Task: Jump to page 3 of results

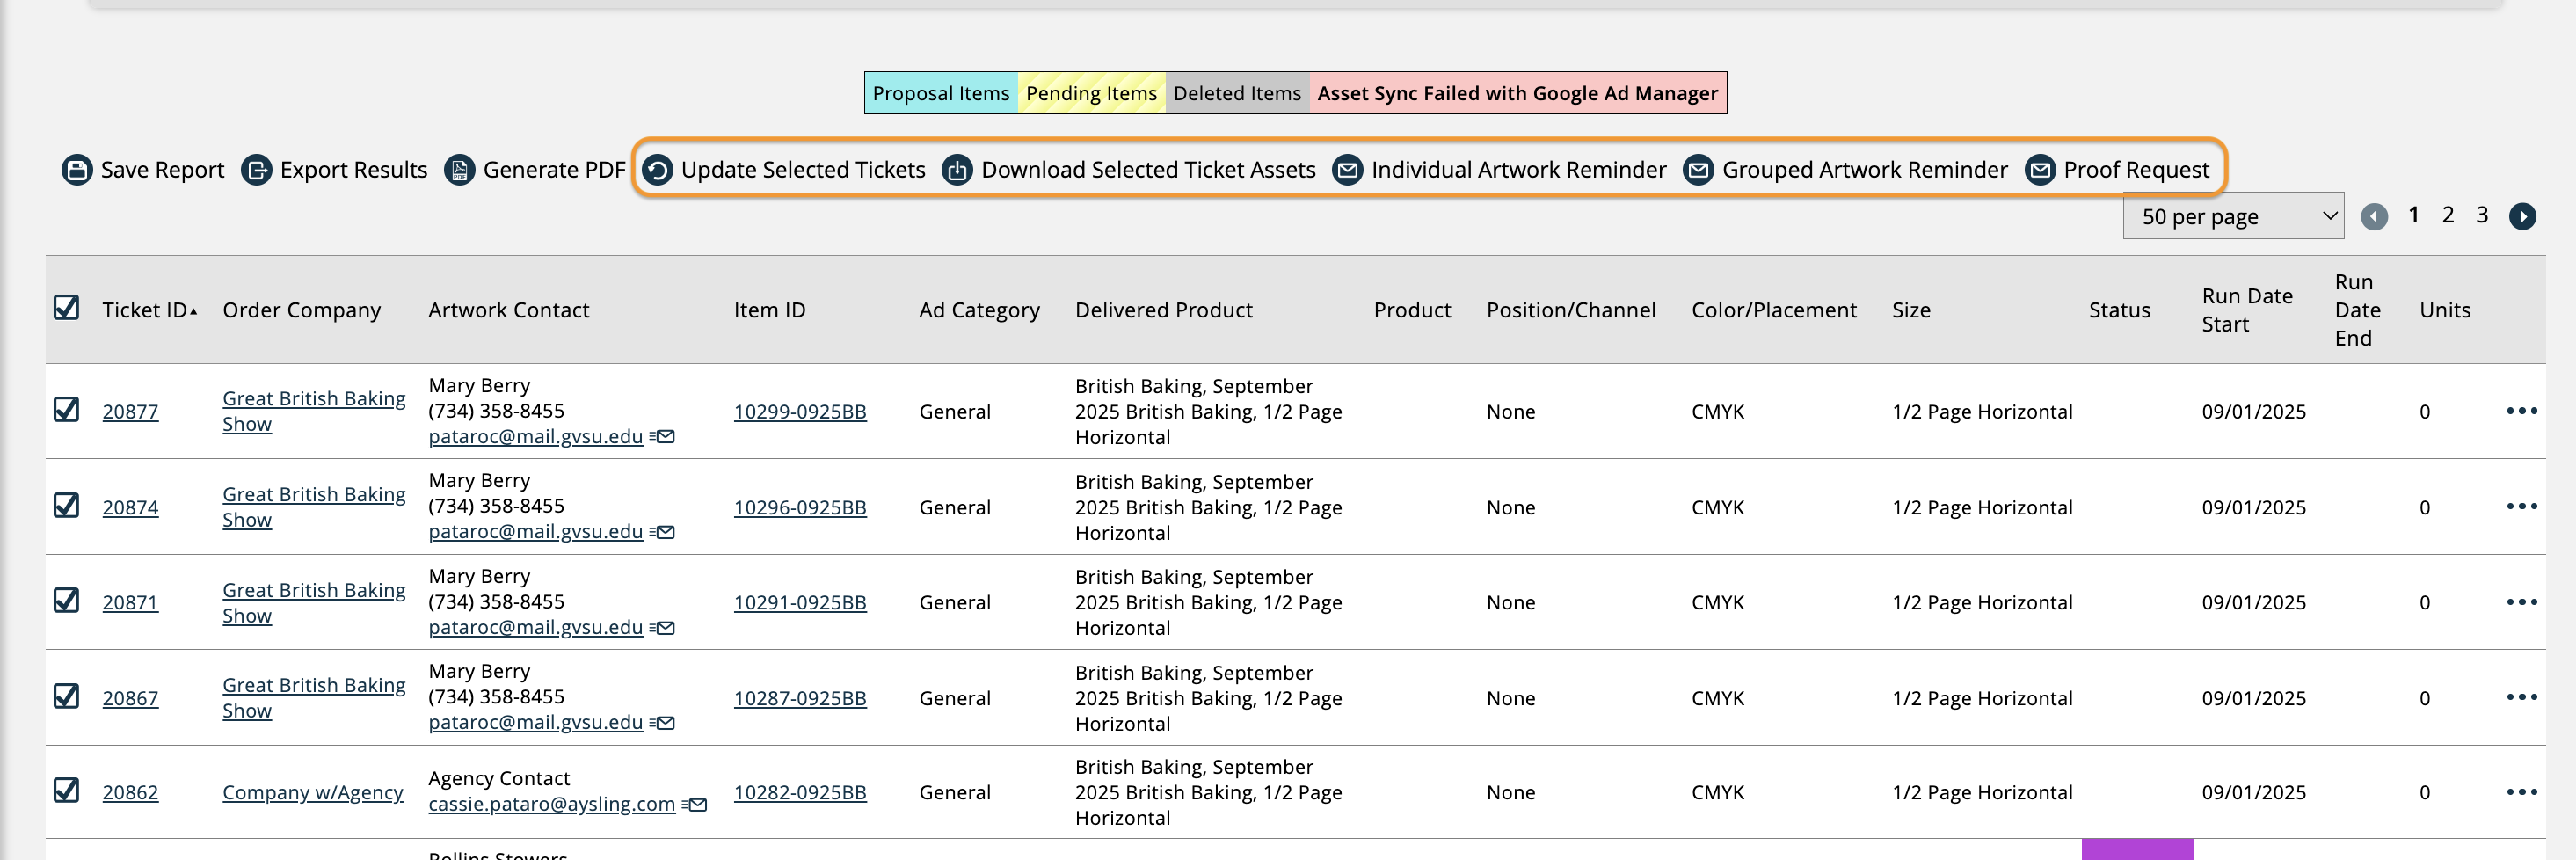Action: point(2482,215)
